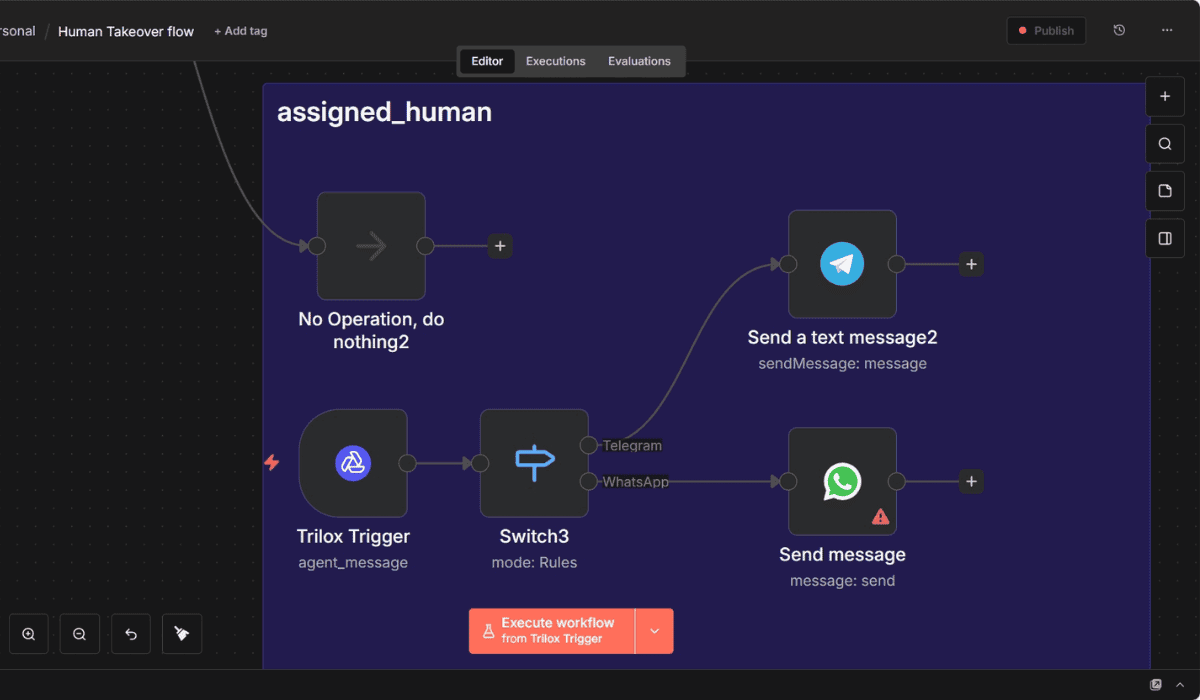Add a tag using + Add tag
This screenshot has width=1200, height=700.
click(240, 31)
